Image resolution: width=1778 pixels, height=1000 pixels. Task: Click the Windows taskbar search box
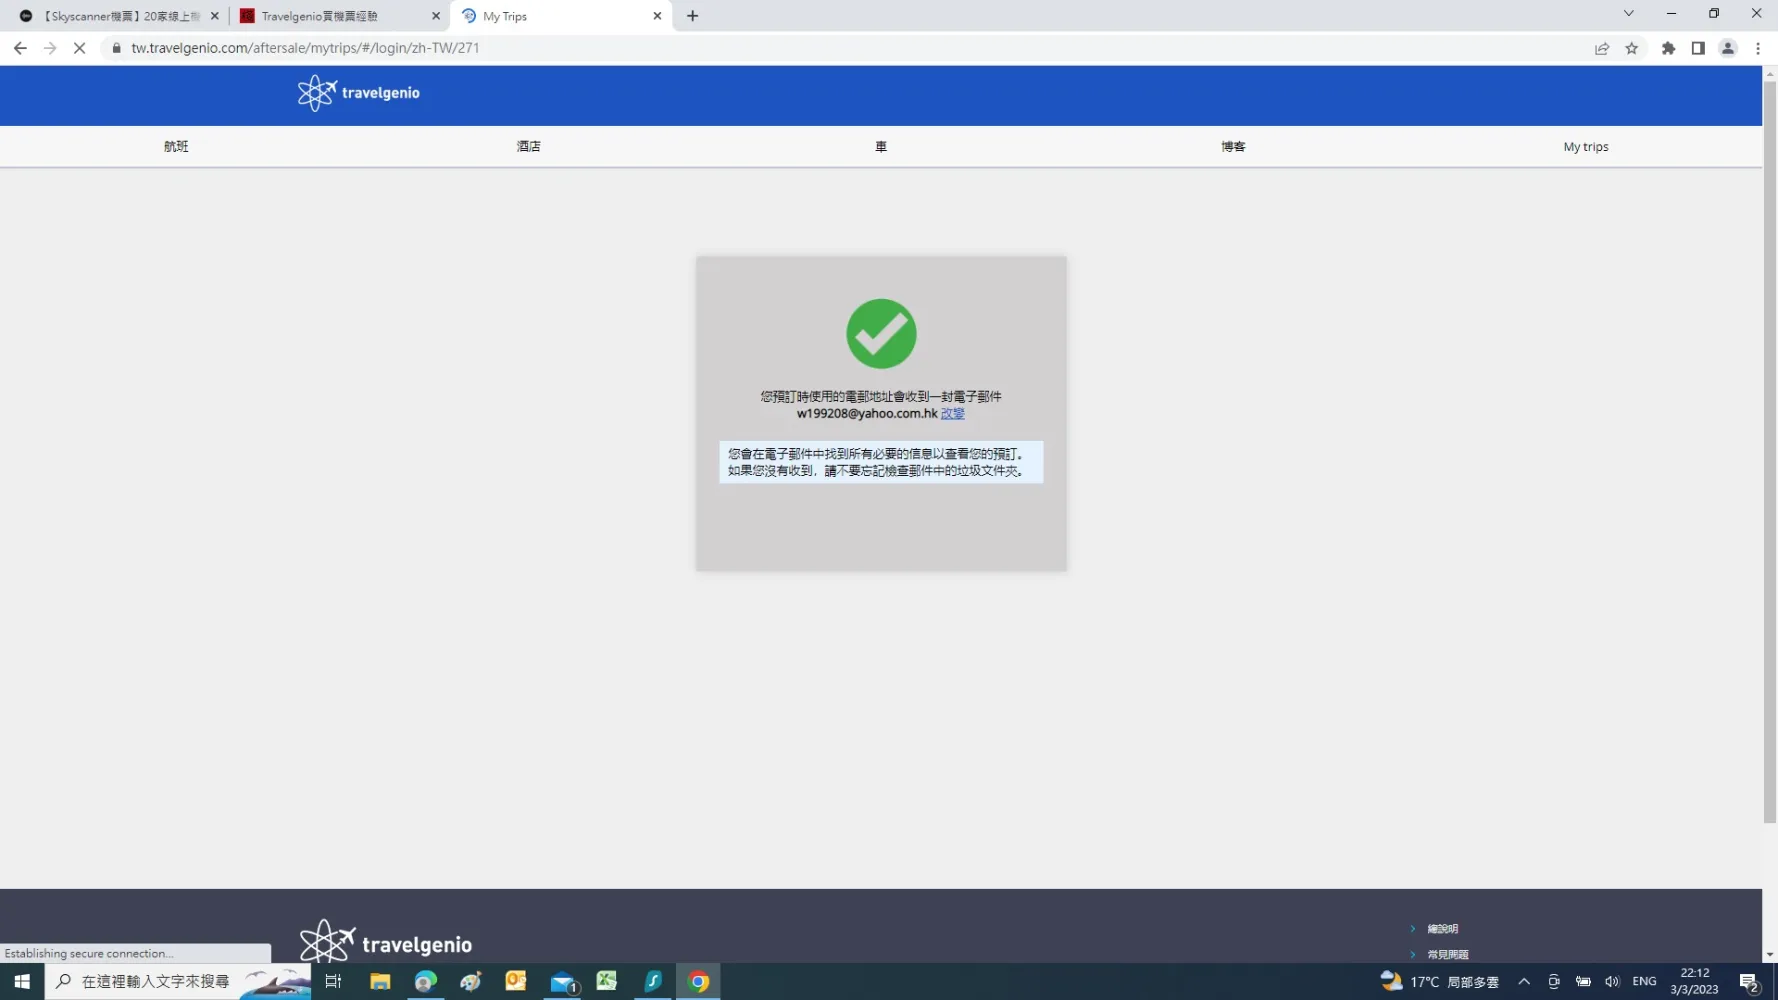pos(155,981)
